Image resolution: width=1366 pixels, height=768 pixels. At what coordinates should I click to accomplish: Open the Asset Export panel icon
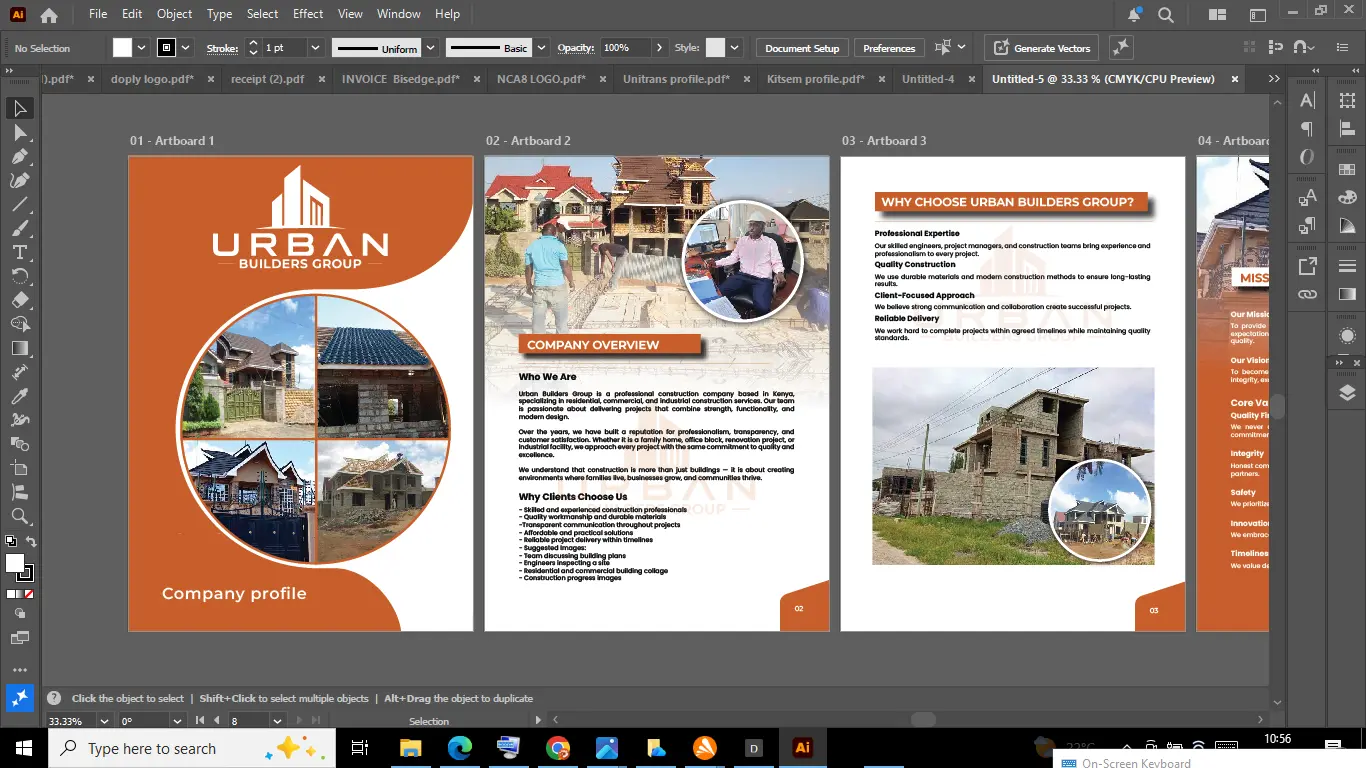click(x=1307, y=266)
